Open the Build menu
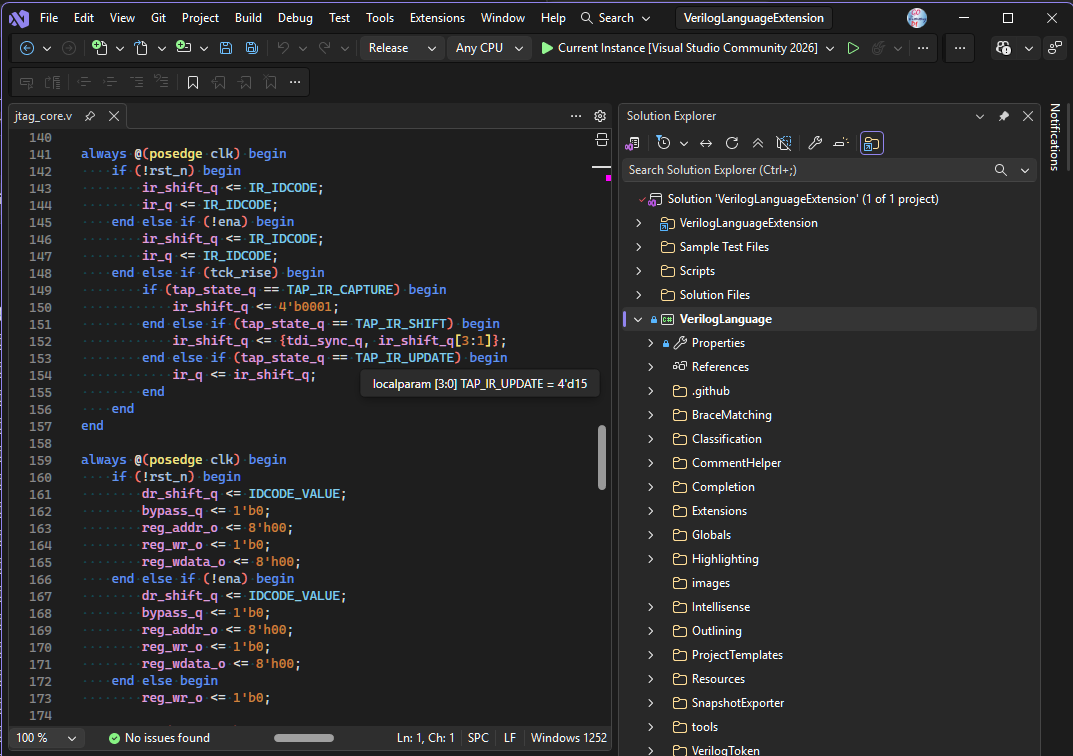This screenshot has width=1073, height=756. click(248, 18)
